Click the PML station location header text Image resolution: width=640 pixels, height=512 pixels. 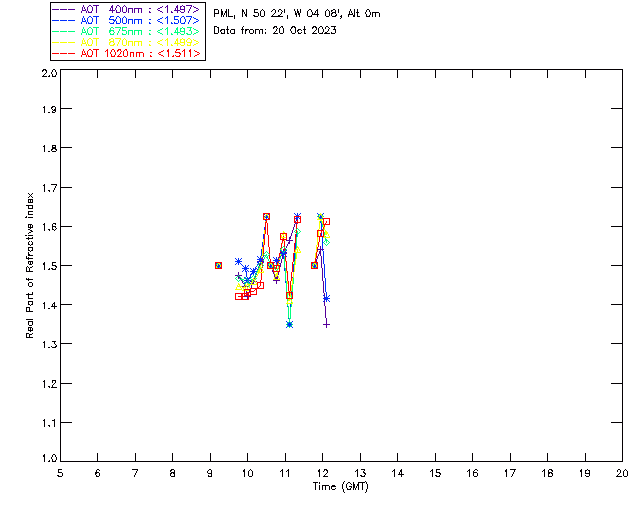(297, 14)
